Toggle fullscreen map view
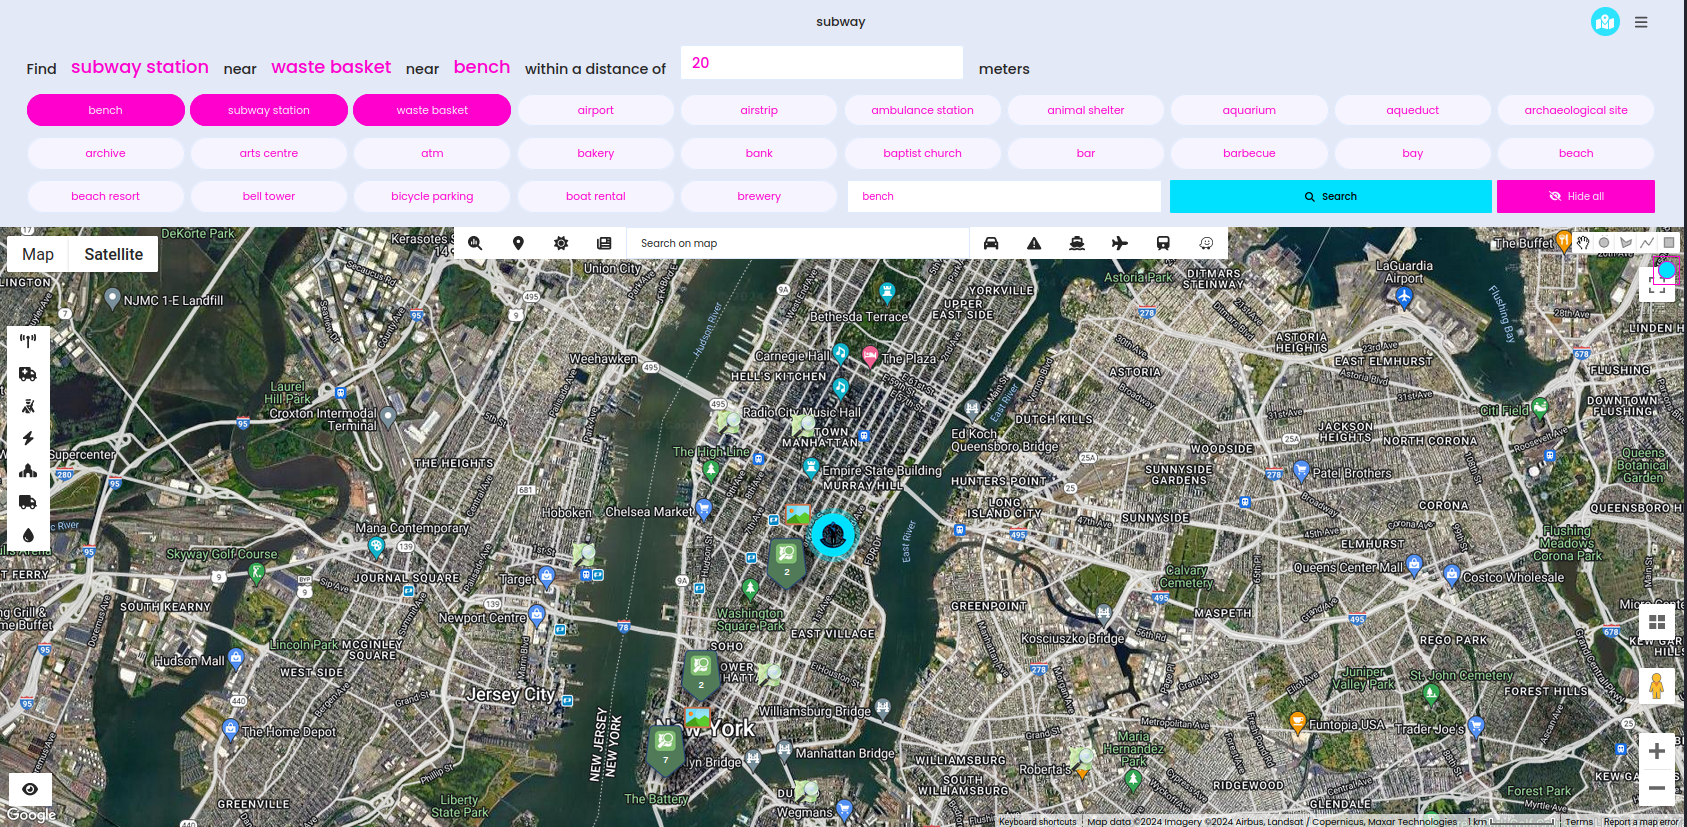Screen dimensions: 1687x827 click(1657, 284)
